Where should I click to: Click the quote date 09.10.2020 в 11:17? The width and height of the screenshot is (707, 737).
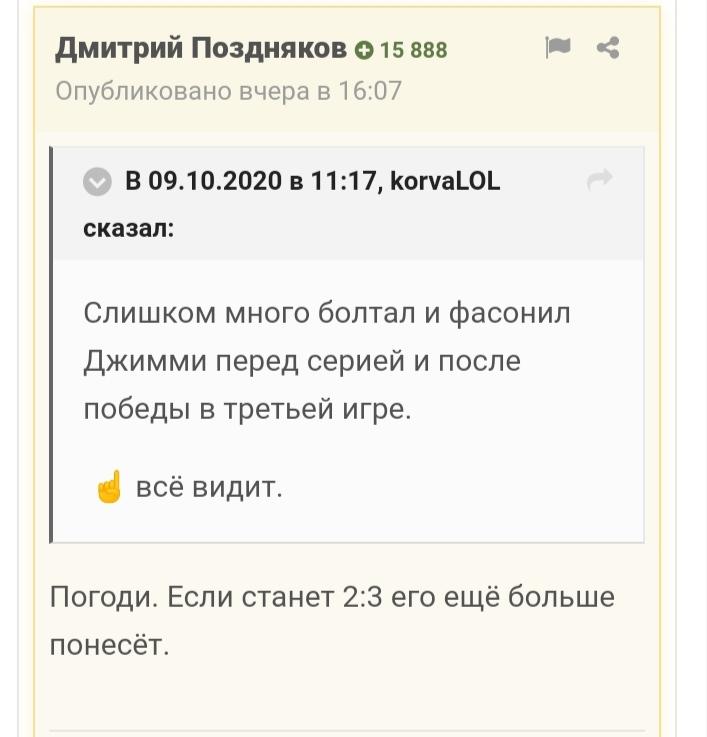(262, 181)
